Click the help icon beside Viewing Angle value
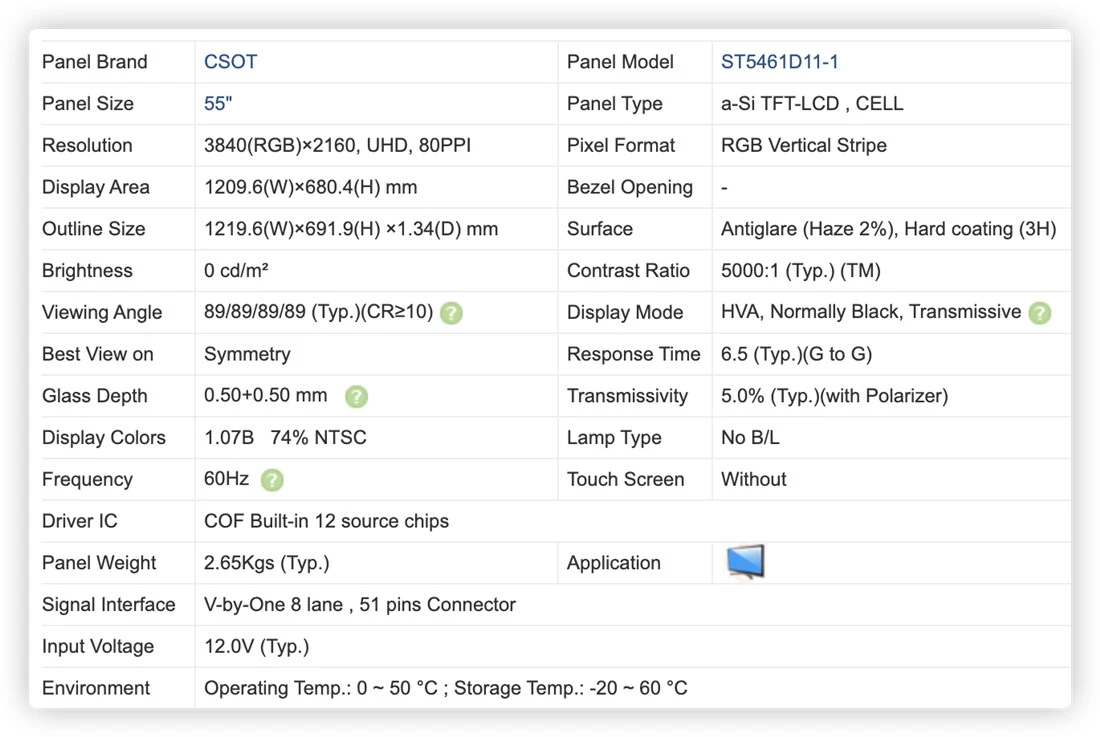 [451, 313]
